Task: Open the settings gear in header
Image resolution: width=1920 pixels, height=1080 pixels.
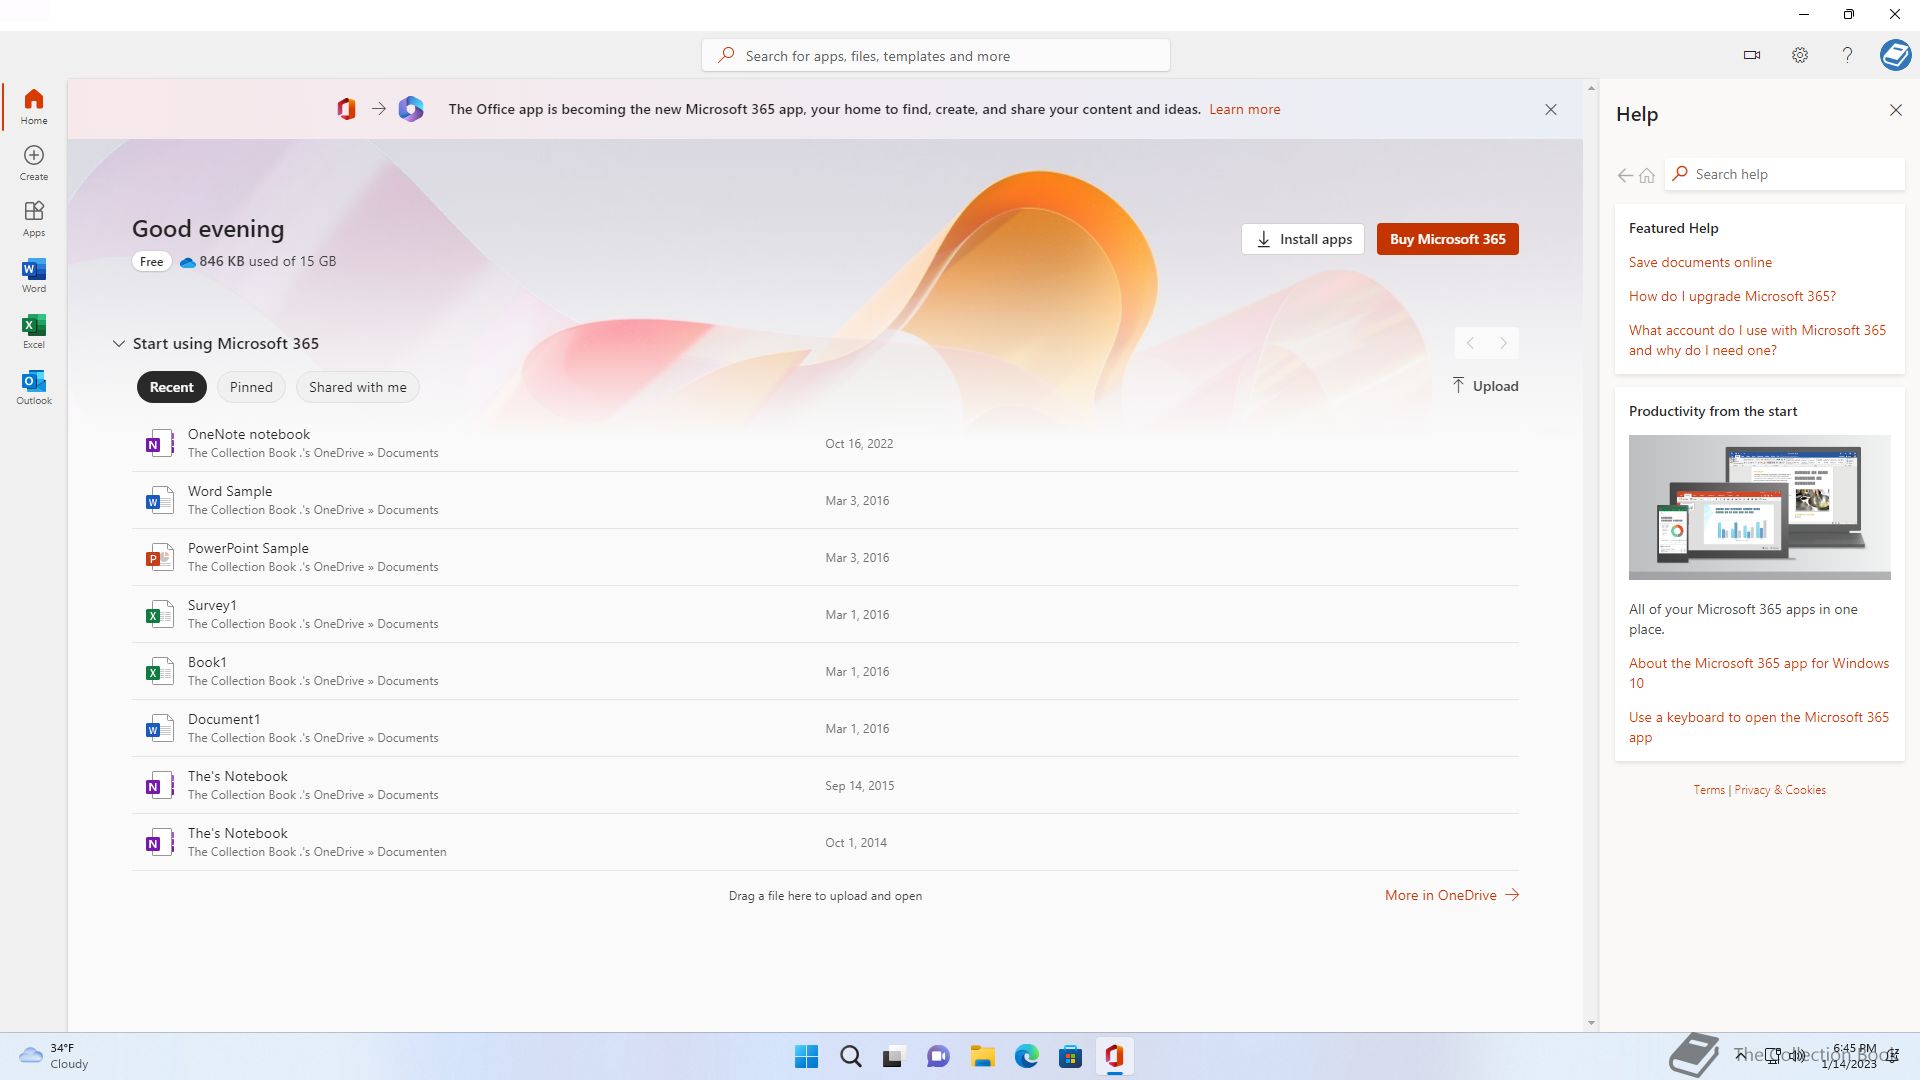Action: [x=1800, y=55]
